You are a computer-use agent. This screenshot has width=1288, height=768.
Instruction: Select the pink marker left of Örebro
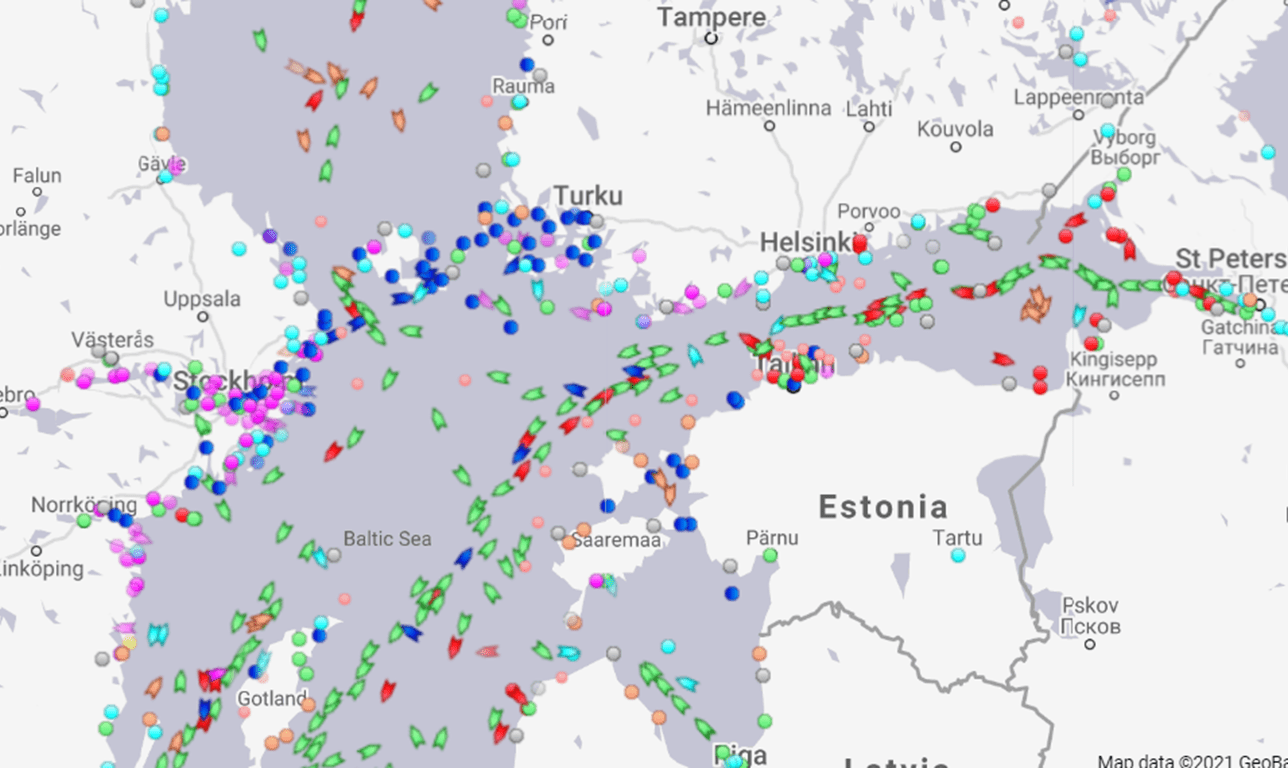point(33,404)
